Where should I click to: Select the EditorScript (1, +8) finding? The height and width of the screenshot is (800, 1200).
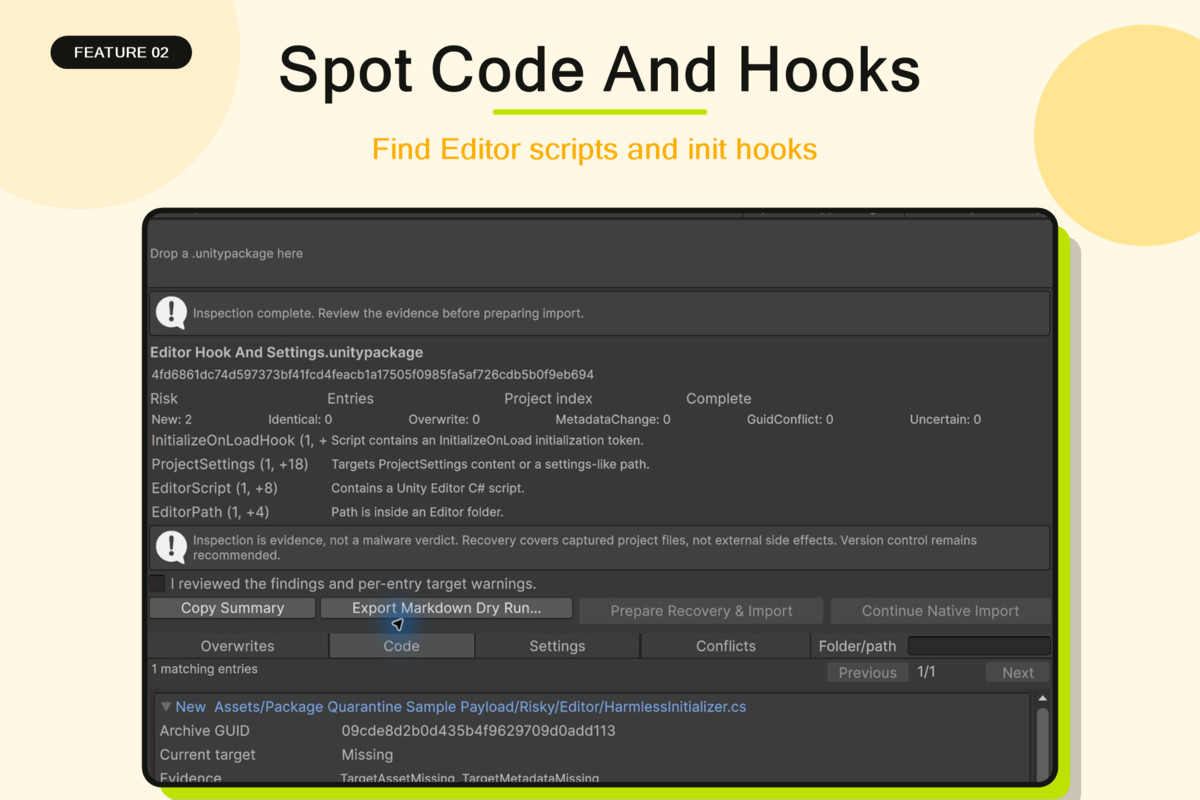(214, 488)
